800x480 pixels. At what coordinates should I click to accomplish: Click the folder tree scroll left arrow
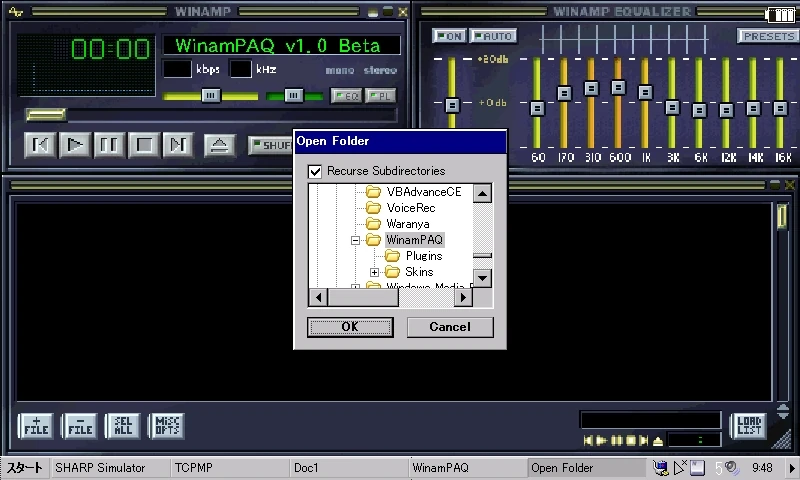[x=318, y=297]
